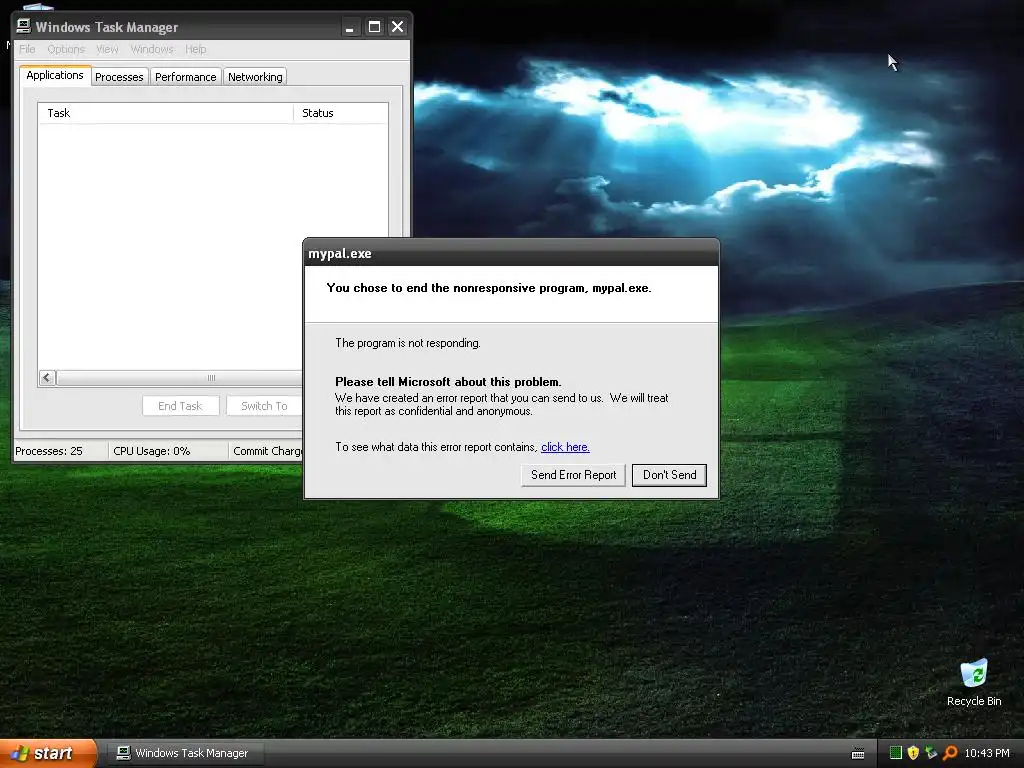
Task: Click the Start button
Action: click(48, 753)
